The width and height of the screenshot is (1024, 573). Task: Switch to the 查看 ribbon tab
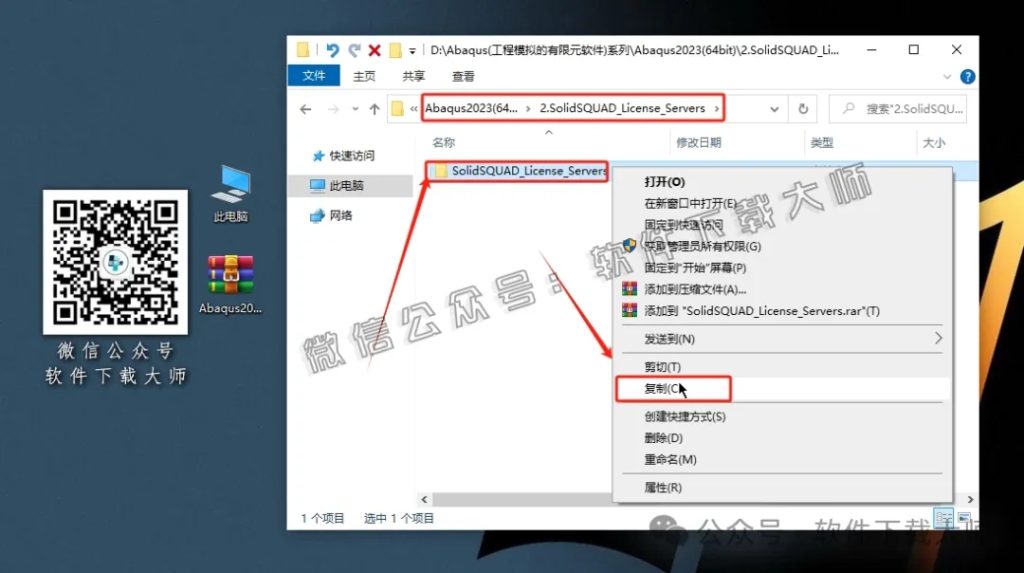(x=463, y=76)
